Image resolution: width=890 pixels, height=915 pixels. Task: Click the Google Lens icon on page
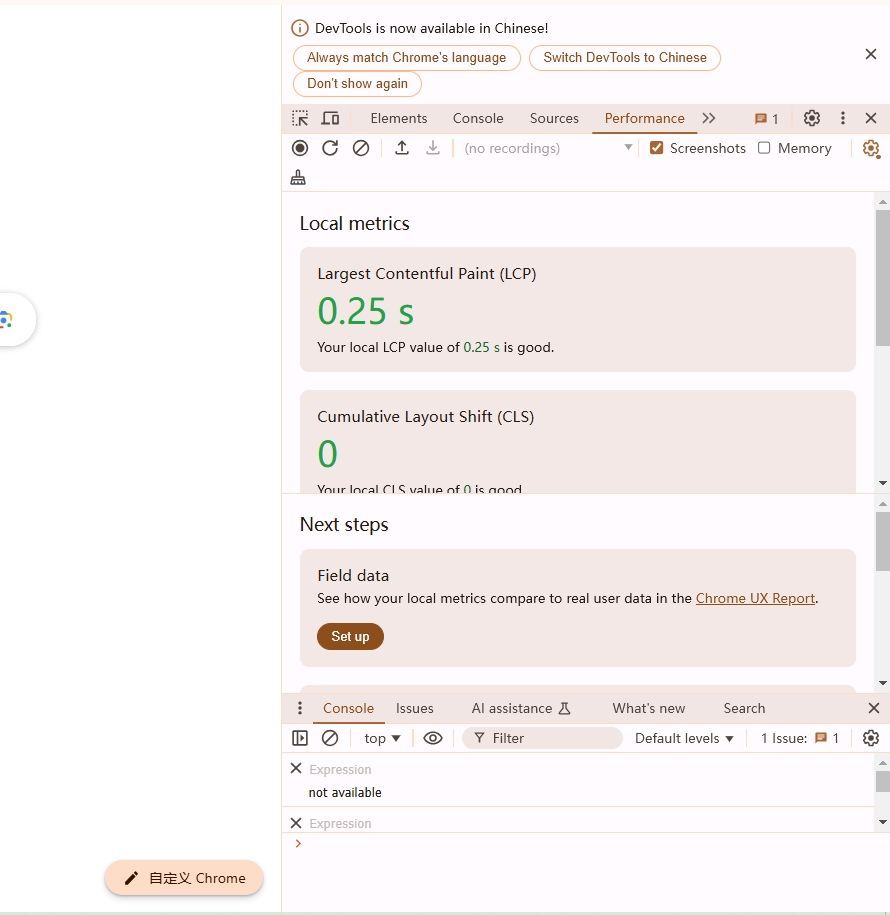tap(6, 319)
